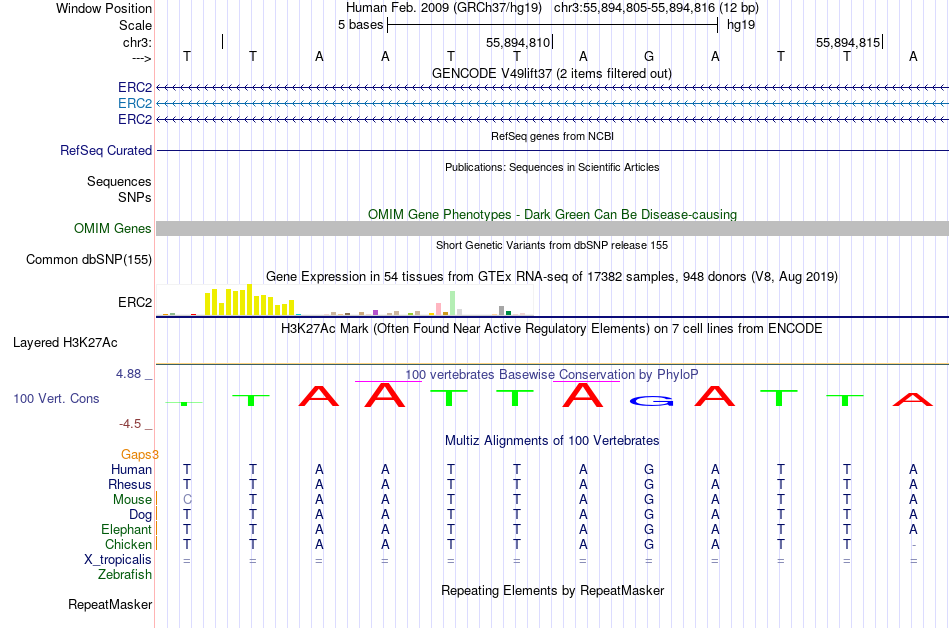Click the light-blue ERC2 transcript label

point(135,104)
